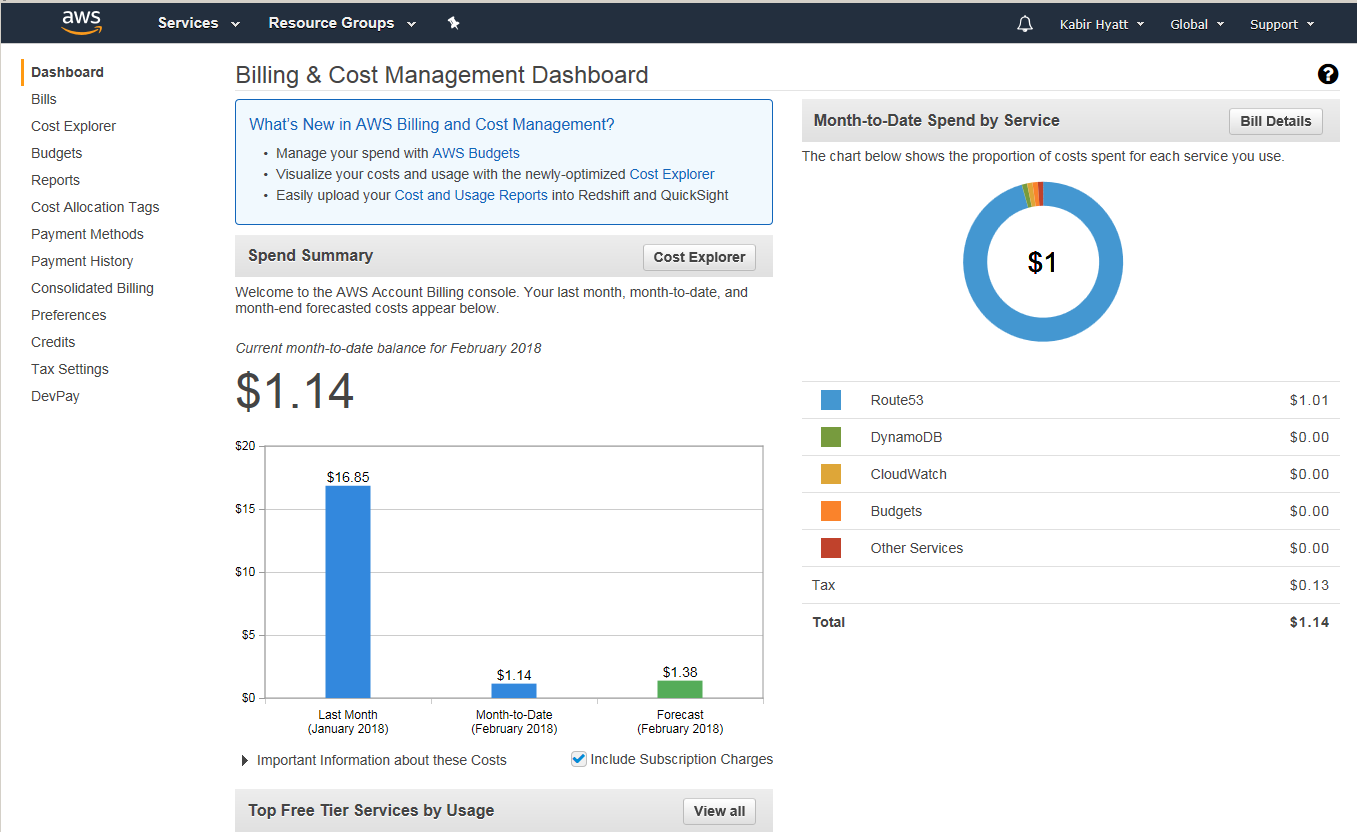Click the $1 donut chart center value
Image resolution: width=1357 pixels, height=832 pixels.
click(1042, 262)
